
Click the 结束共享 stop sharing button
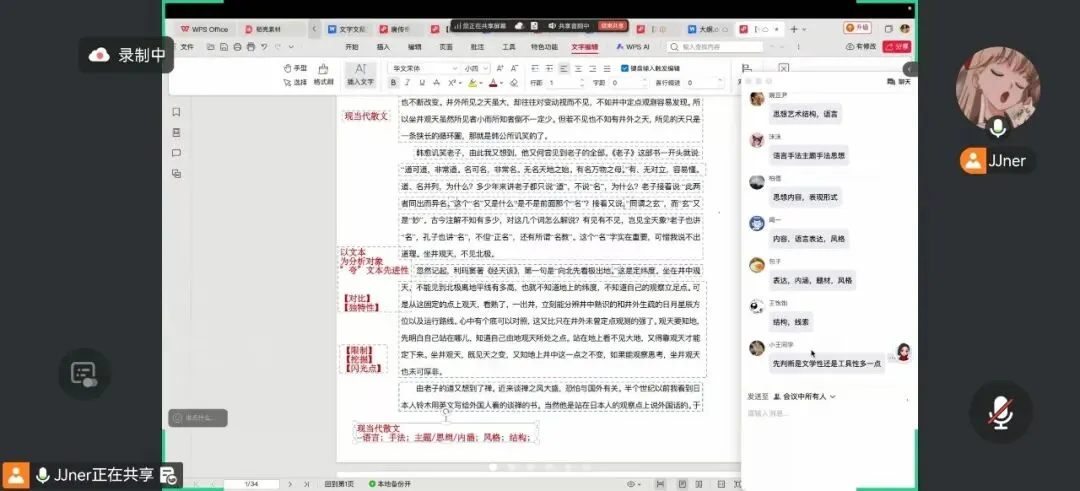(x=612, y=25)
